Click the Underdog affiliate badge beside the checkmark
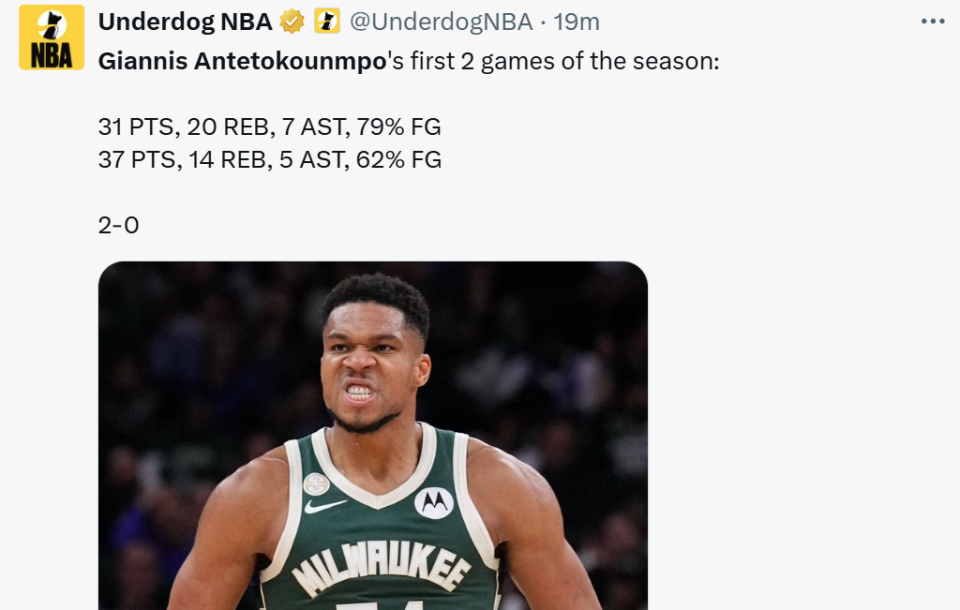Screen dimensions: 960x610 pos(326,21)
